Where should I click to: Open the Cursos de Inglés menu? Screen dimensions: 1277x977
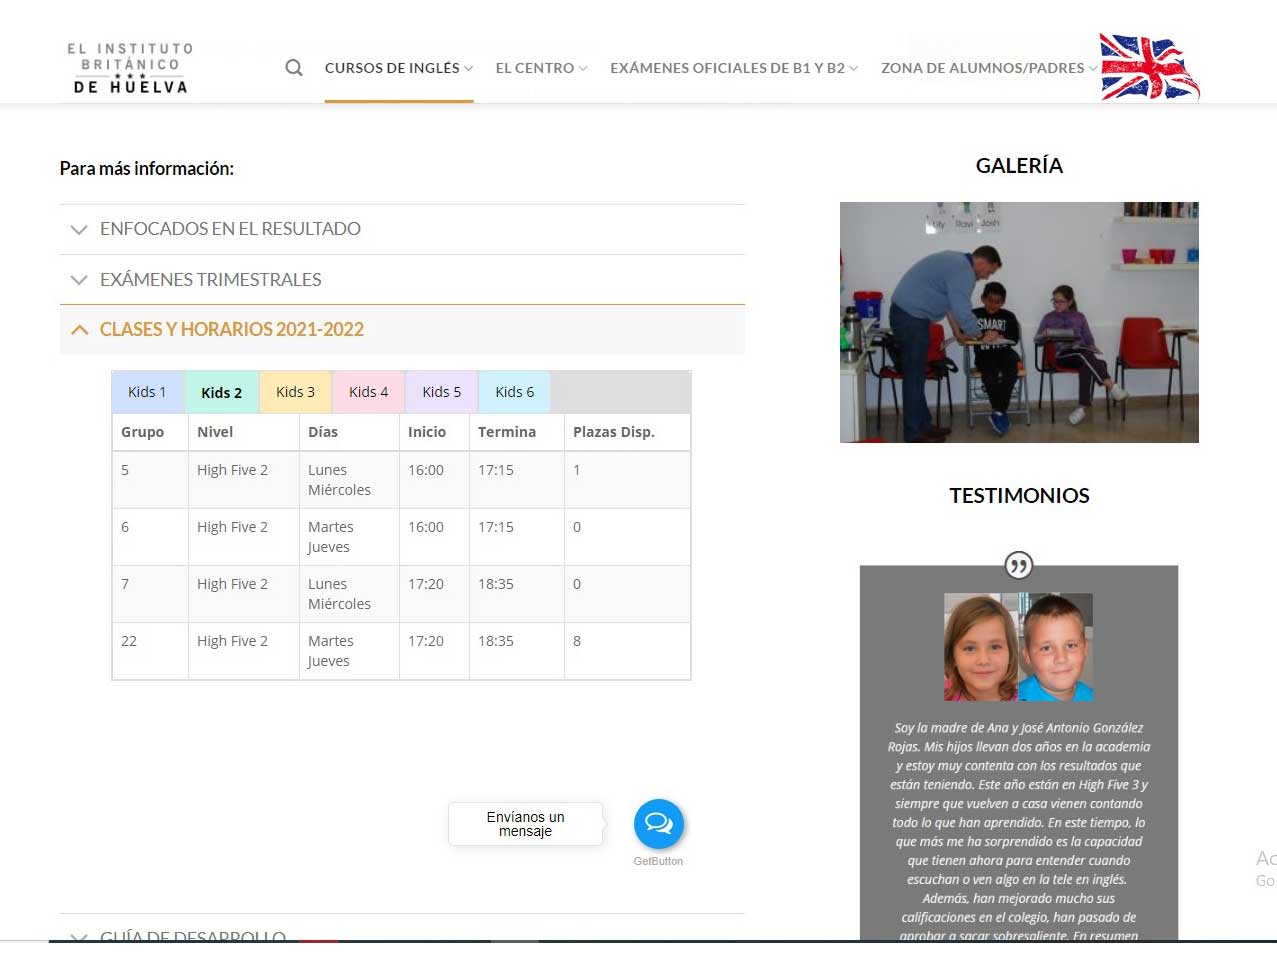click(398, 68)
